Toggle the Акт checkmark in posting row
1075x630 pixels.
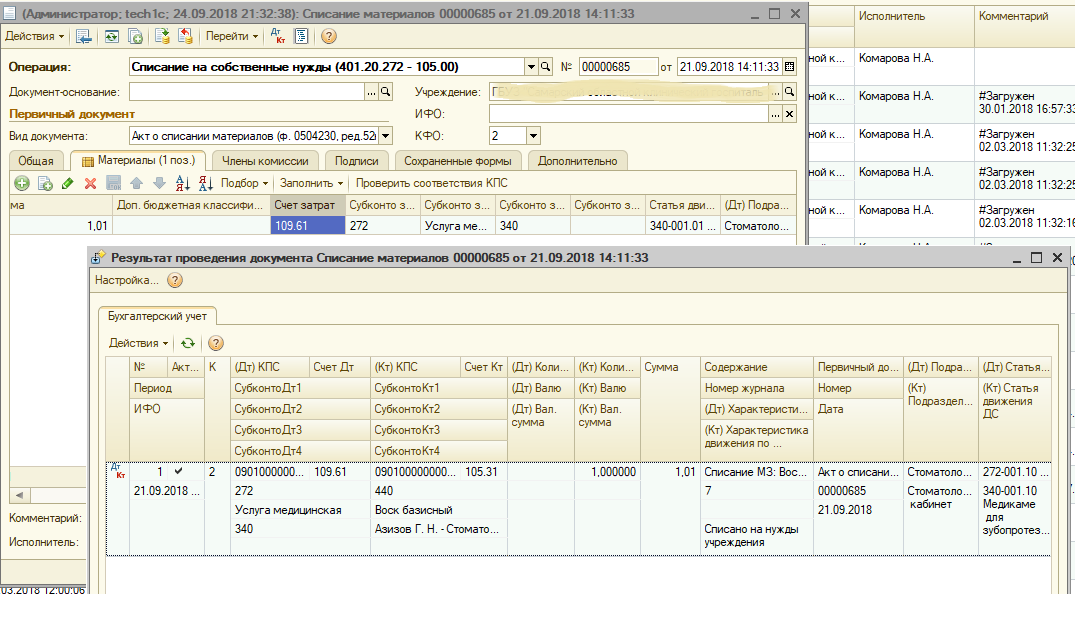pyautogui.click(x=178, y=471)
